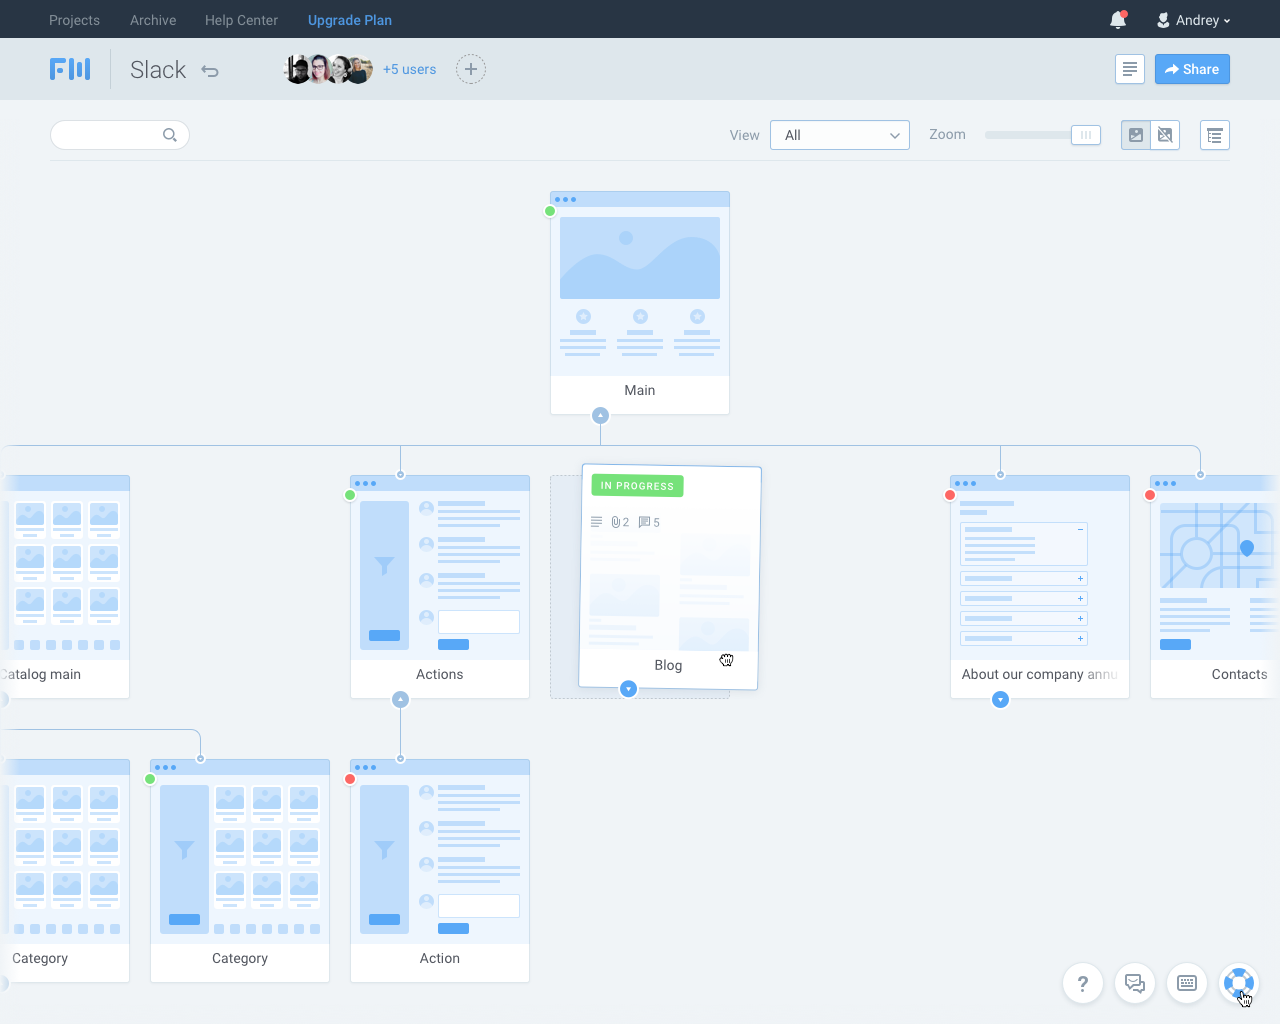Click connector node above Contacts card
This screenshot has width=1280, height=1024.
tap(1200, 475)
